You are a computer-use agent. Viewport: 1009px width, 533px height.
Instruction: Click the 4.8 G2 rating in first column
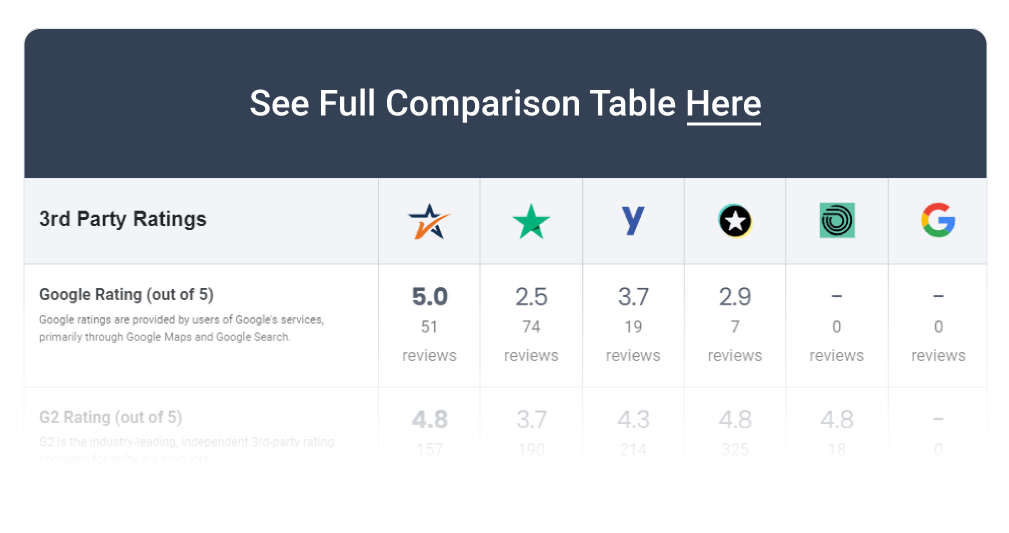pyautogui.click(x=429, y=420)
